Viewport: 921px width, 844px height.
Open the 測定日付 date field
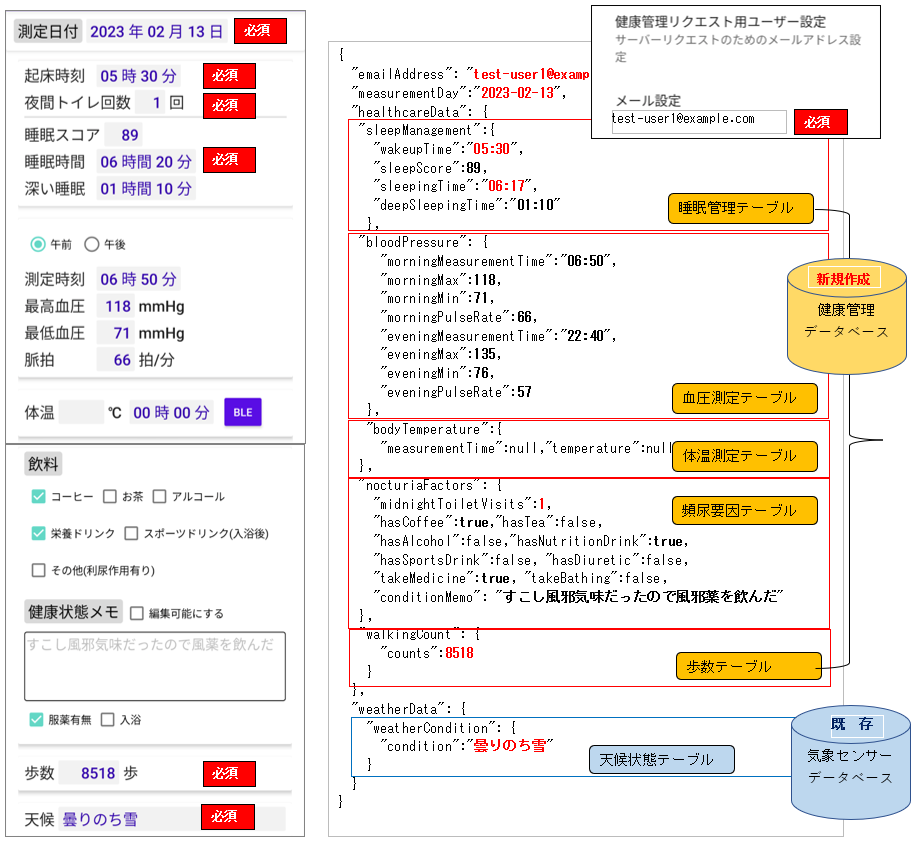(156, 32)
